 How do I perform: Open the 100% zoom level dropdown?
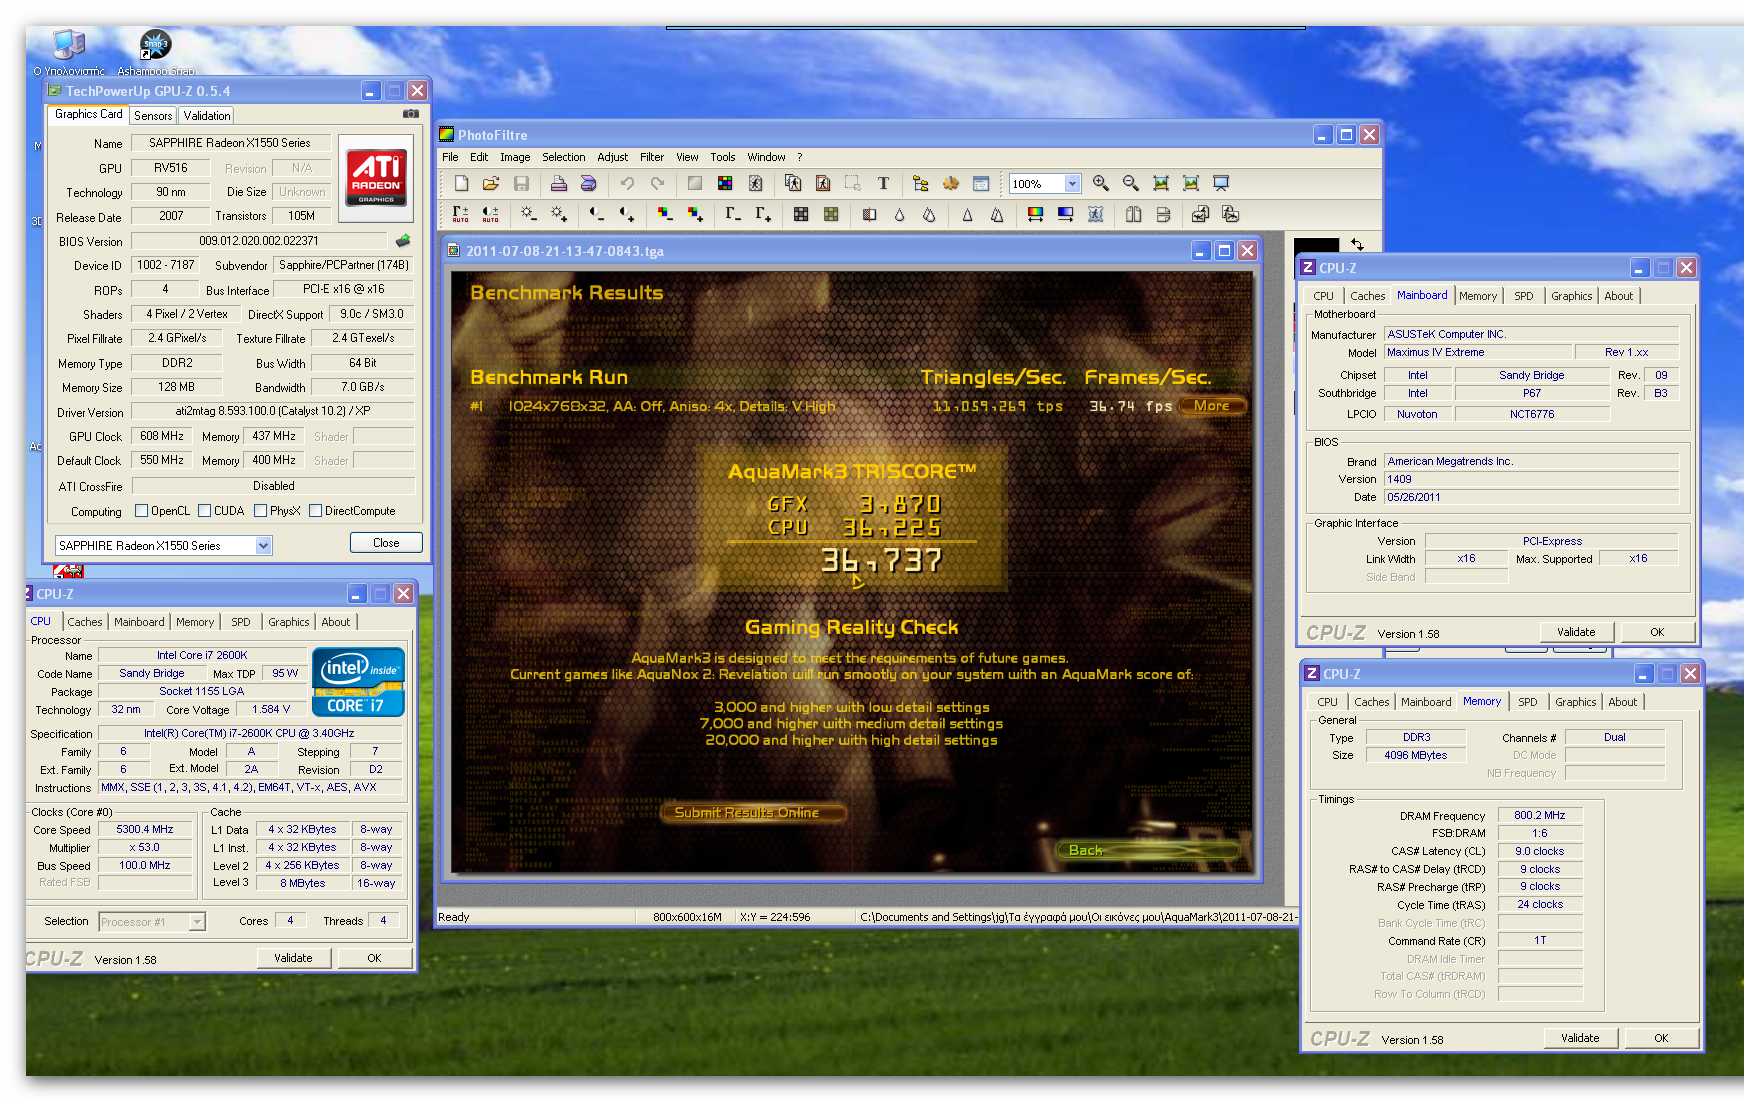pos(1072,184)
